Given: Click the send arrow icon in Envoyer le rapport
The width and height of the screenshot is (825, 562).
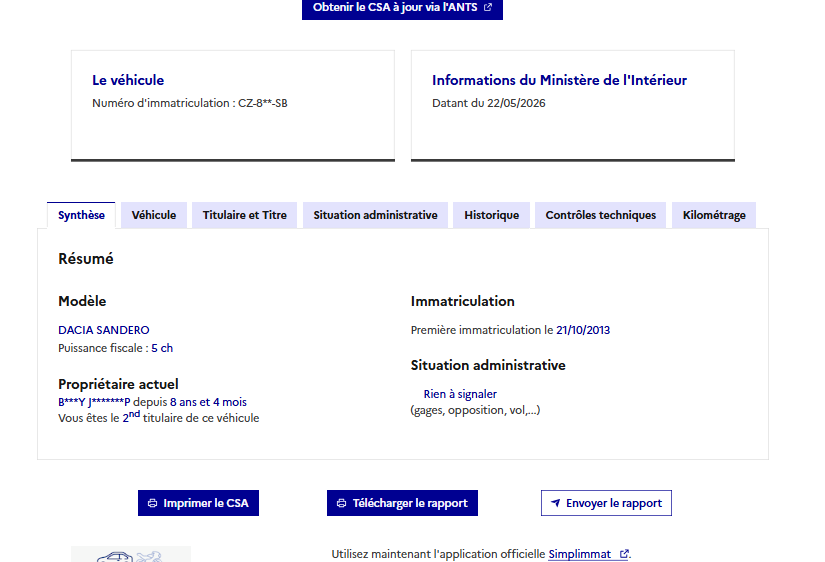Looking at the screenshot, I should pos(555,503).
